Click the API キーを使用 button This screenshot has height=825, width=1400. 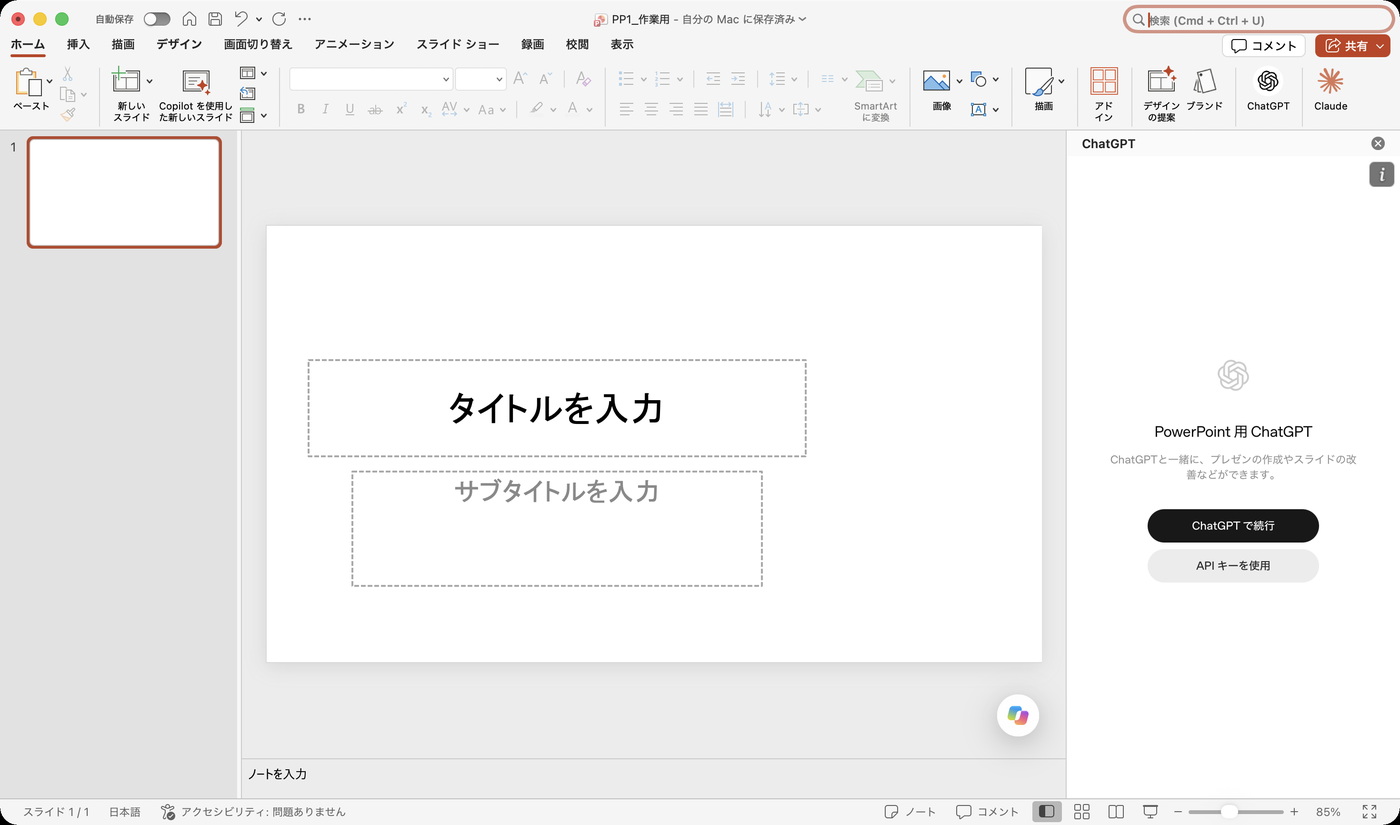point(1233,566)
